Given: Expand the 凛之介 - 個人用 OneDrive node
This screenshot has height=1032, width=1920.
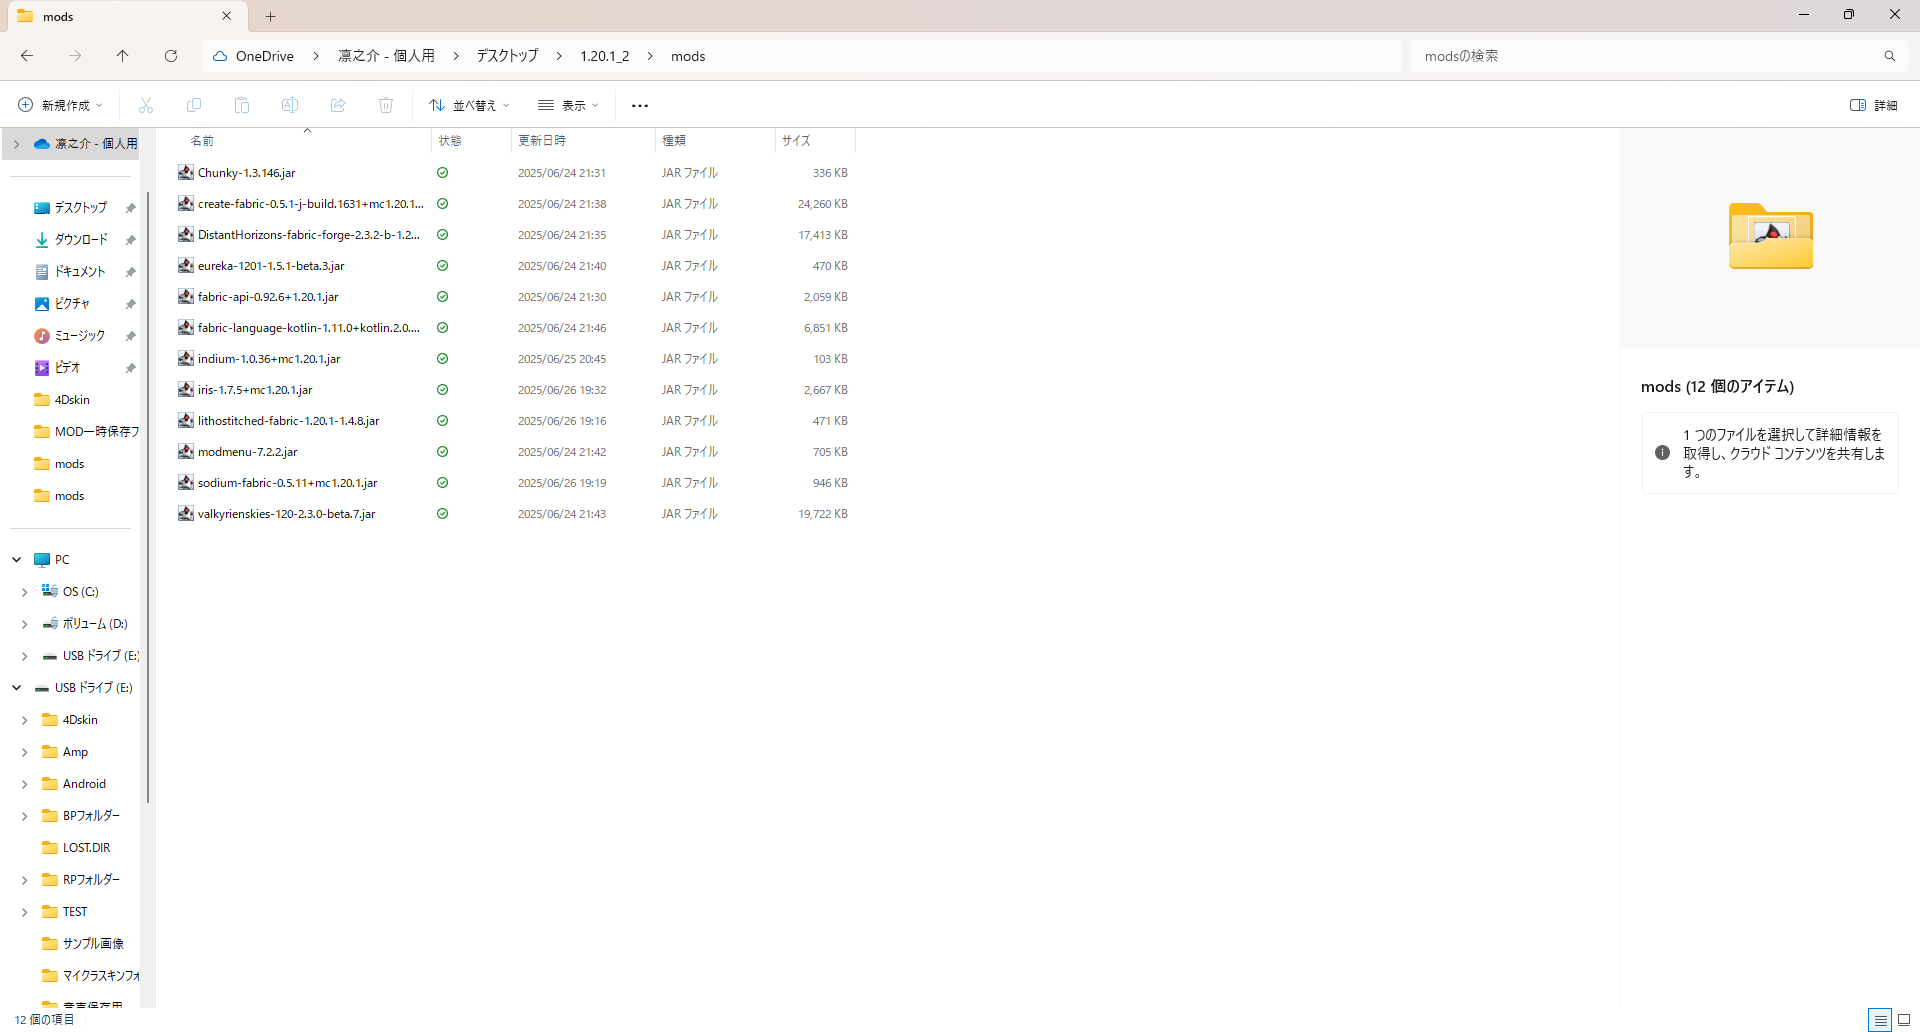Looking at the screenshot, I should 17,144.
